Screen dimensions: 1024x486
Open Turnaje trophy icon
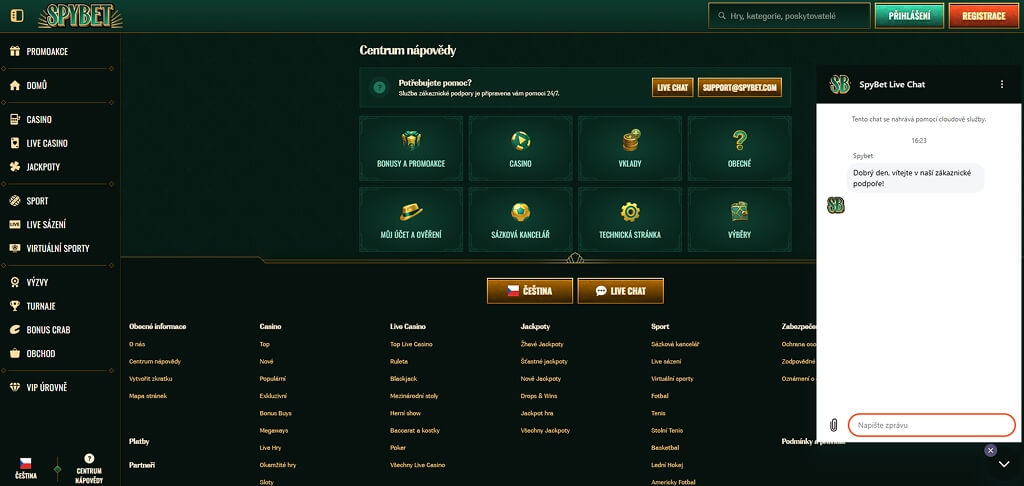tap(15, 306)
